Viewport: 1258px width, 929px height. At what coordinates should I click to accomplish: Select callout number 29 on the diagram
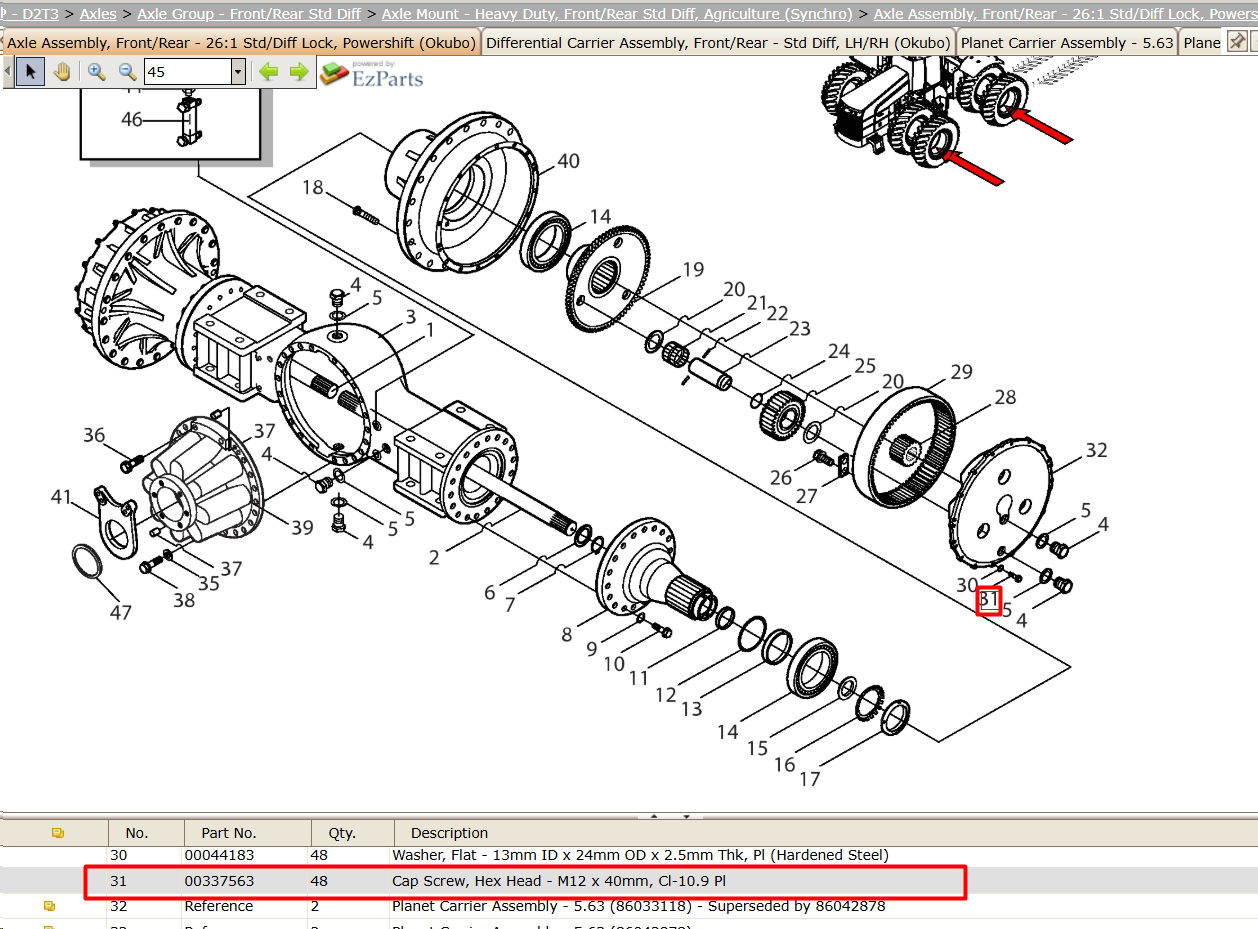[961, 372]
